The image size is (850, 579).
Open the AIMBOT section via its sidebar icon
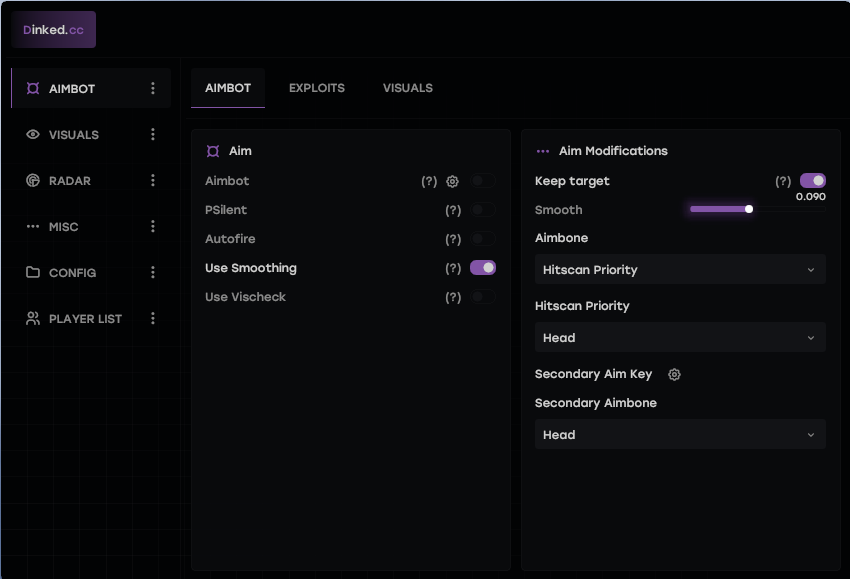pos(33,88)
